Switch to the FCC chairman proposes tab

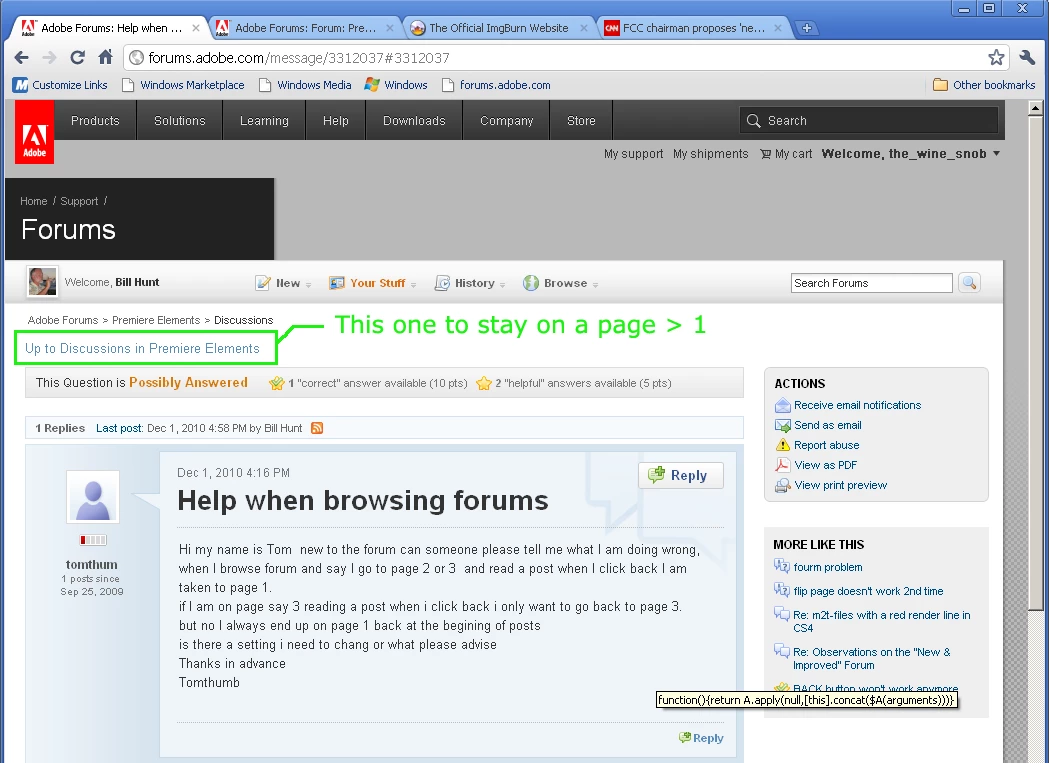(693, 28)
